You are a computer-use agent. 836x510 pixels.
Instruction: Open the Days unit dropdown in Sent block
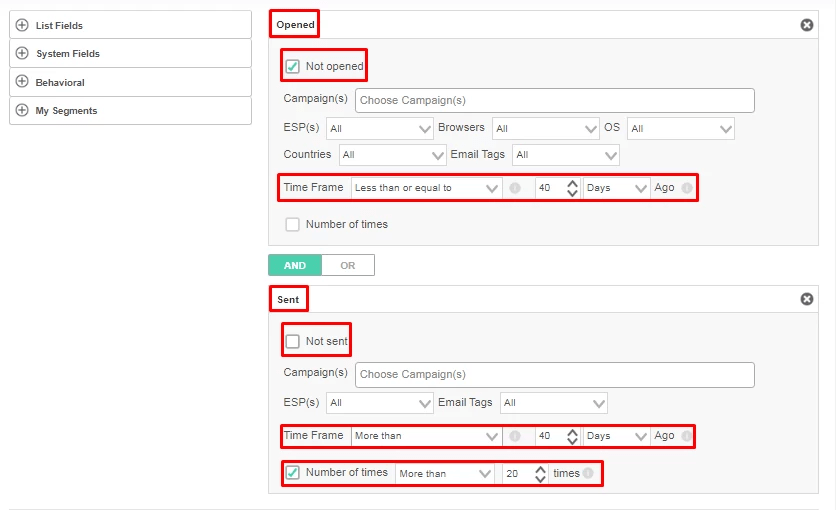616,436
